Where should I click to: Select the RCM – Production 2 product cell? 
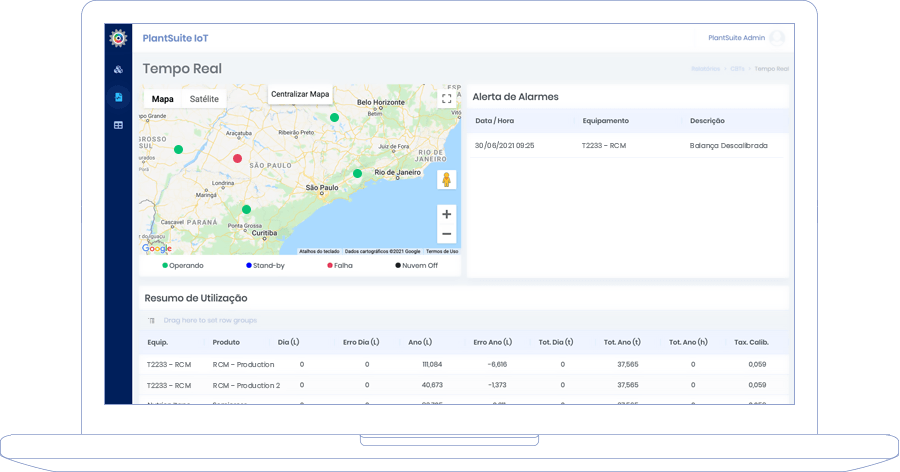coord(246,385)
